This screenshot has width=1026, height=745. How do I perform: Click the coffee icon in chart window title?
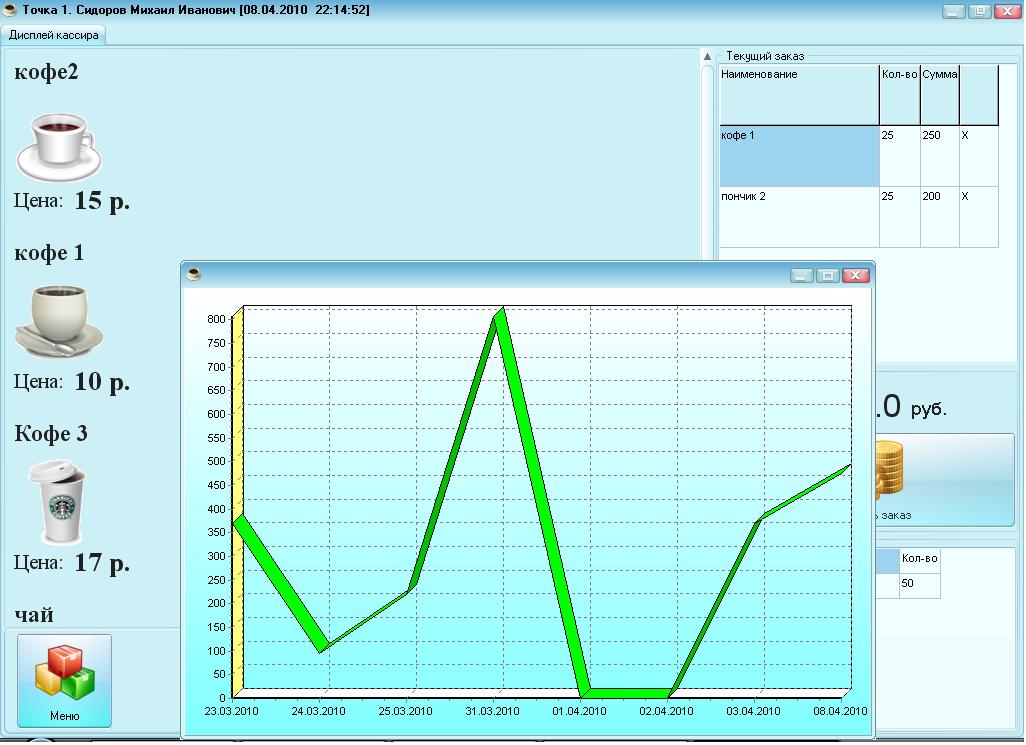(194, 274)
